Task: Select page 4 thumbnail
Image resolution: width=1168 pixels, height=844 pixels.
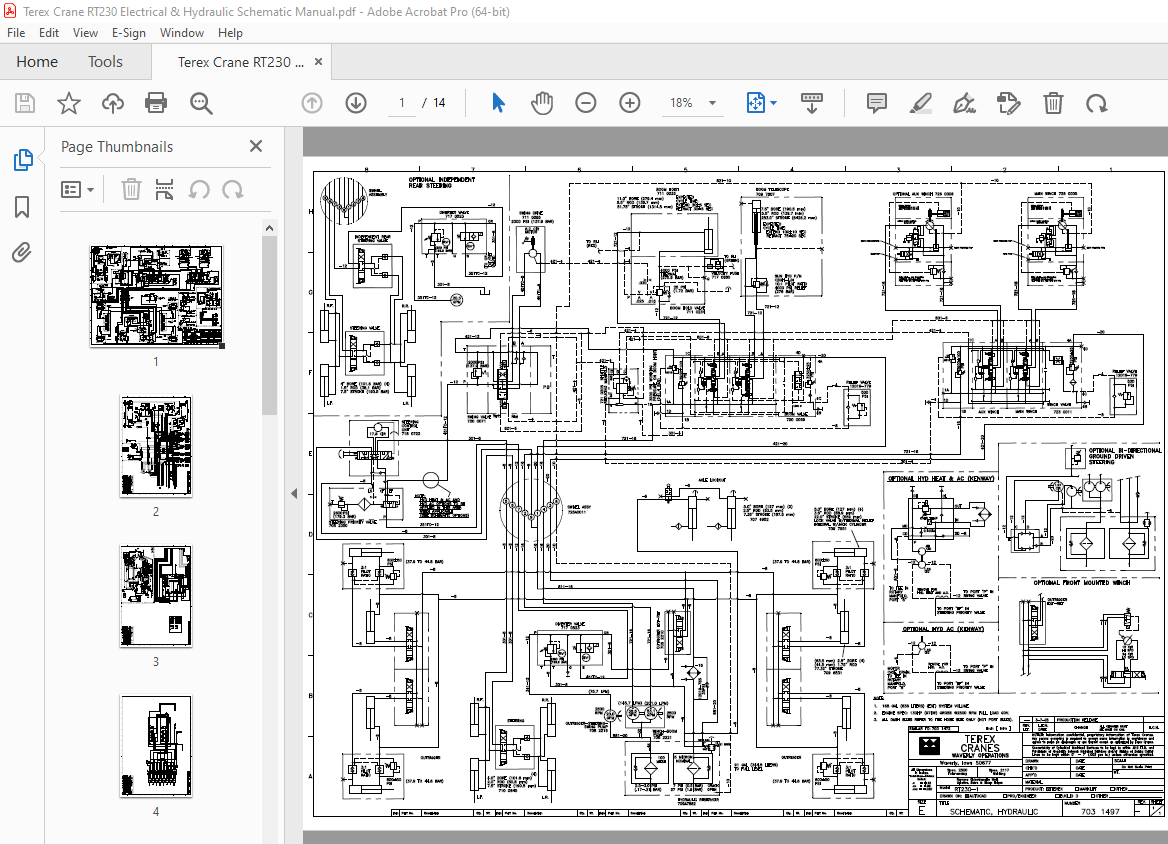Action: [156, 746]
